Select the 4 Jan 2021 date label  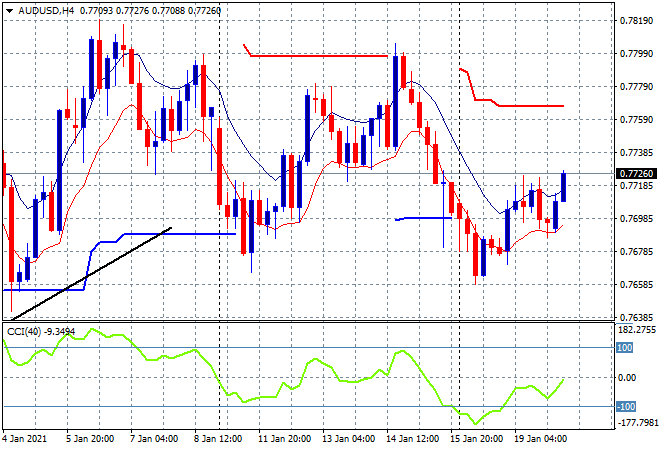click(x=25, y=439)
